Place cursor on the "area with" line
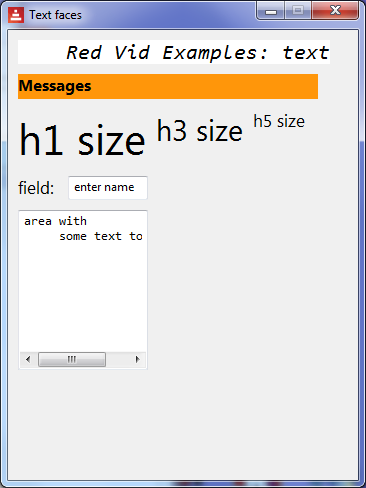Image resolution: width=366 pixels, height=488 pixels. [55, 221]
